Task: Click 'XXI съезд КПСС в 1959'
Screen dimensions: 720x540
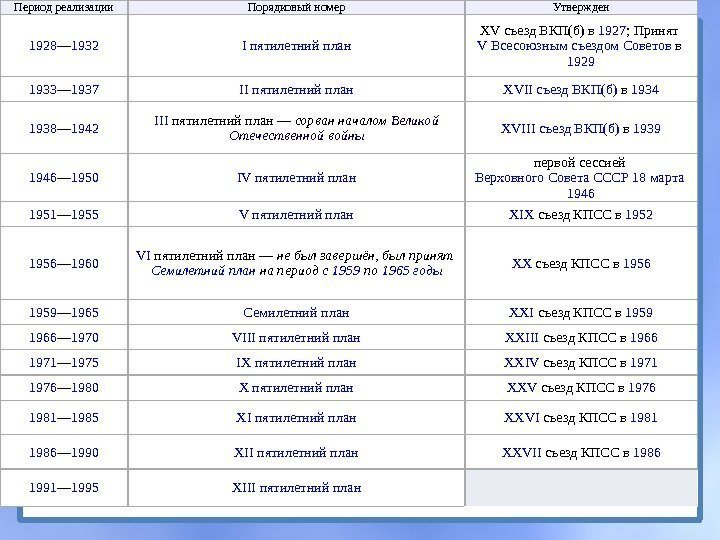Action: click(x=581, y=313)
